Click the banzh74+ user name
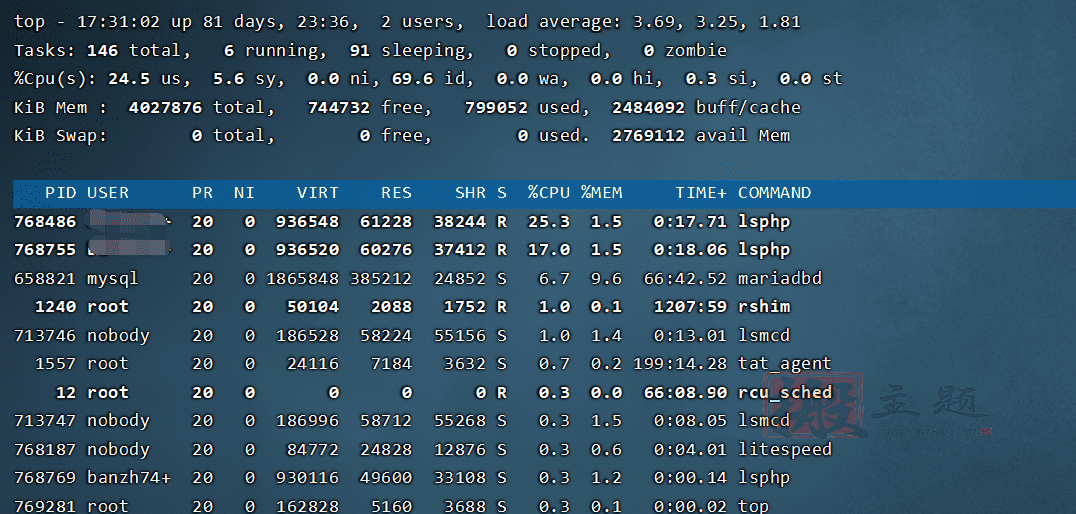The width and height of the screenshot is (1076, 514). click(128, 478)
